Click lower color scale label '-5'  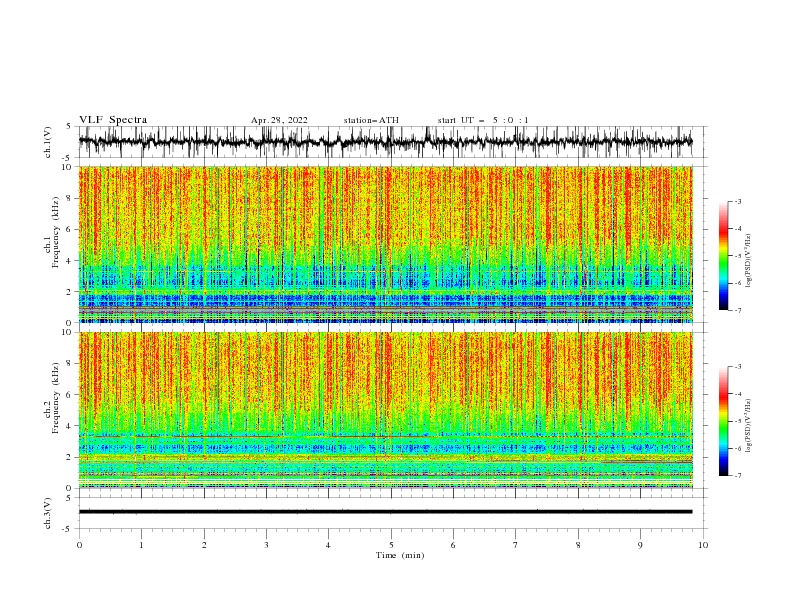(737, 421)
